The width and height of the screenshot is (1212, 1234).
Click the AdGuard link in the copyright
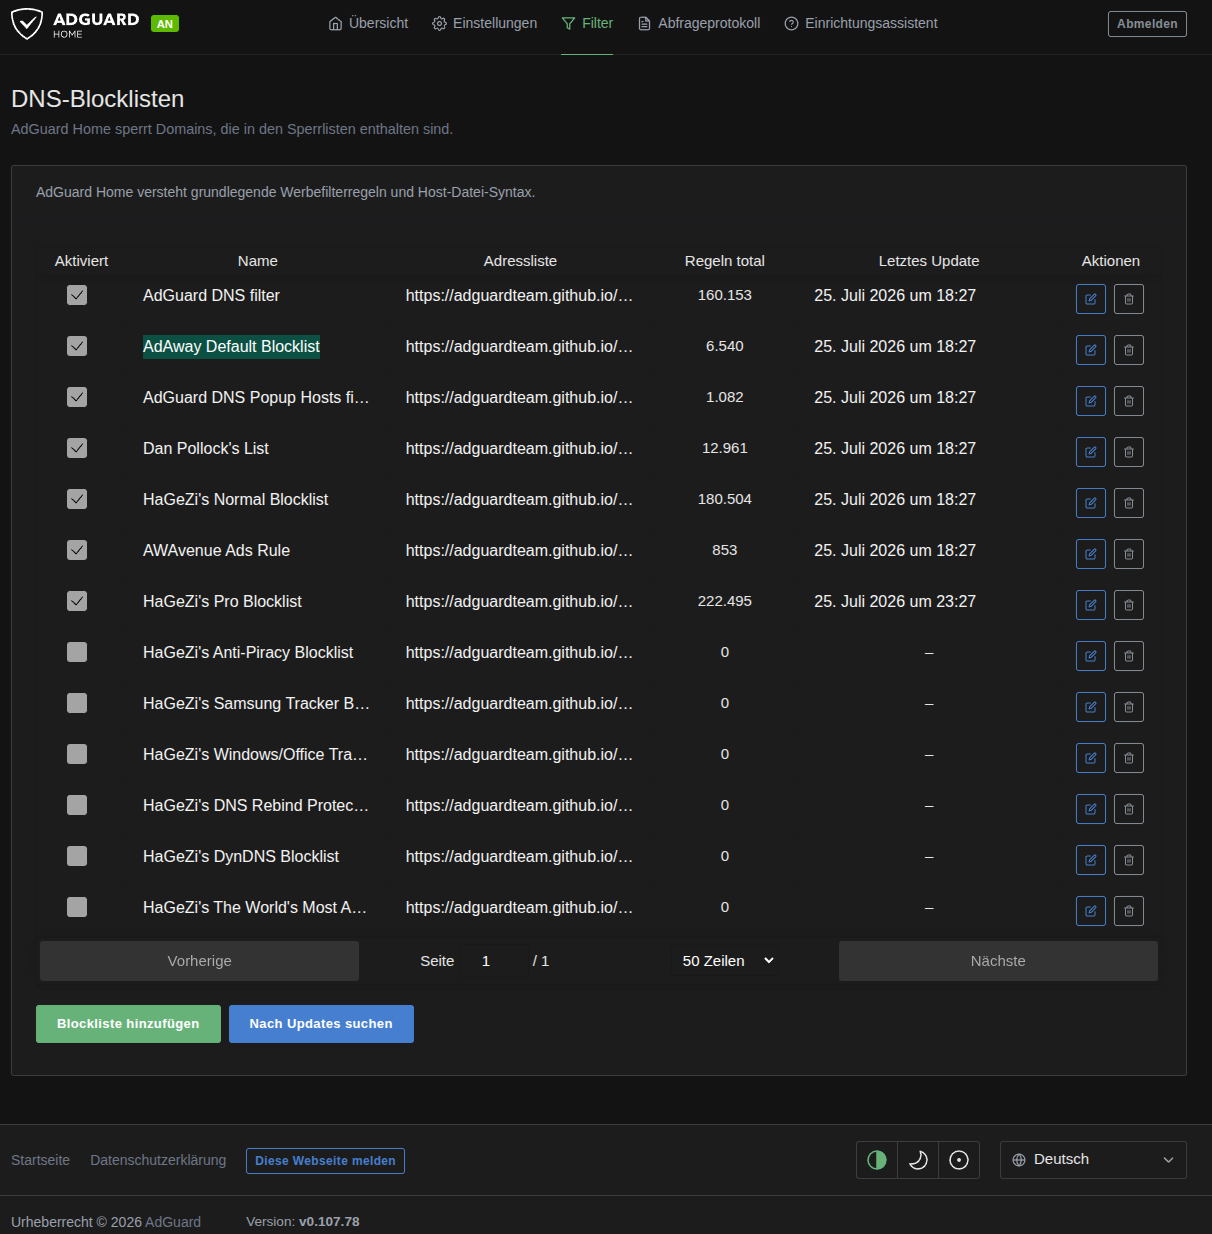(173, 1222)
